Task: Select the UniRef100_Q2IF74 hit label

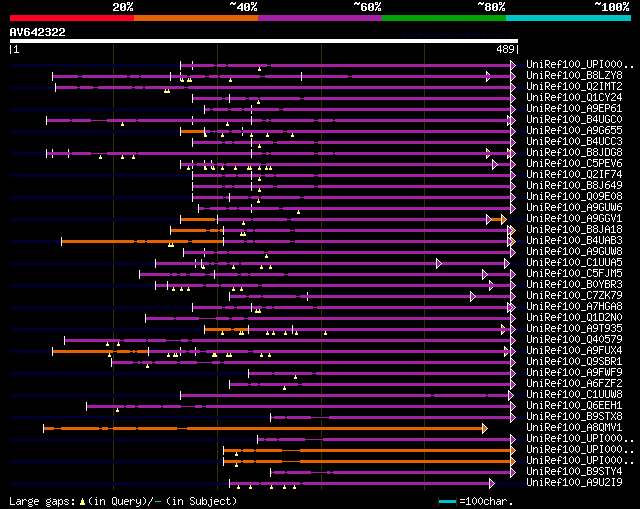Action: pyautogui.click(x=574, y=175)
